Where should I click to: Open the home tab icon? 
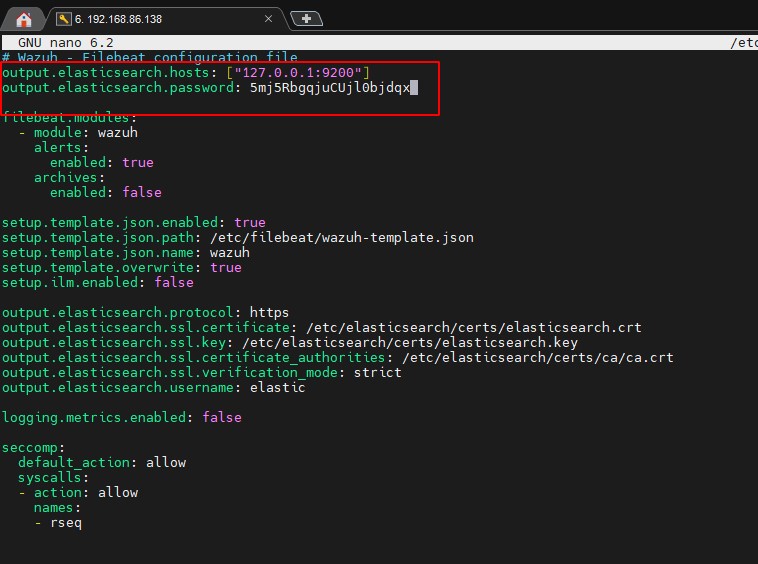23,19
